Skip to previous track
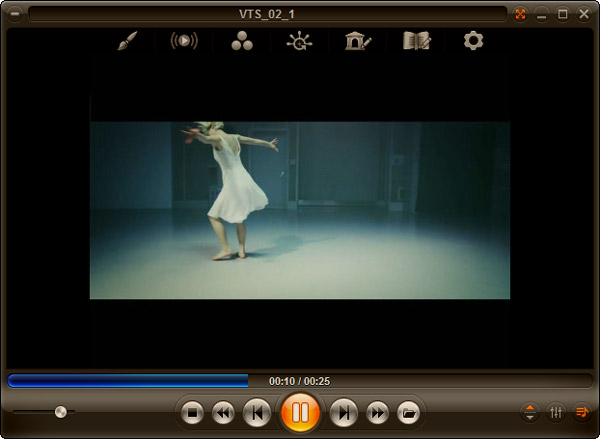Screen dimensions: 600x439 tap(257, 413)
